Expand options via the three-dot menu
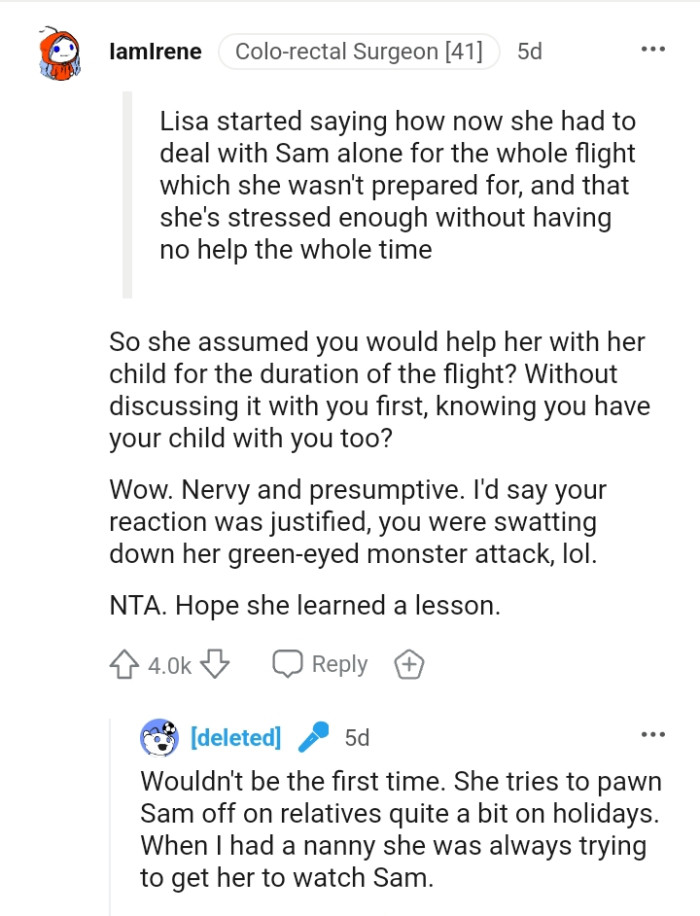Image resolution: width=700 pixels, height=916 pixels. point(654,48)
